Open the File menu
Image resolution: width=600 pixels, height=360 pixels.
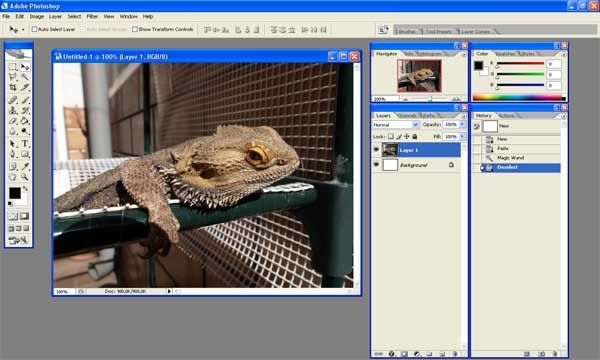click(6, 16)
